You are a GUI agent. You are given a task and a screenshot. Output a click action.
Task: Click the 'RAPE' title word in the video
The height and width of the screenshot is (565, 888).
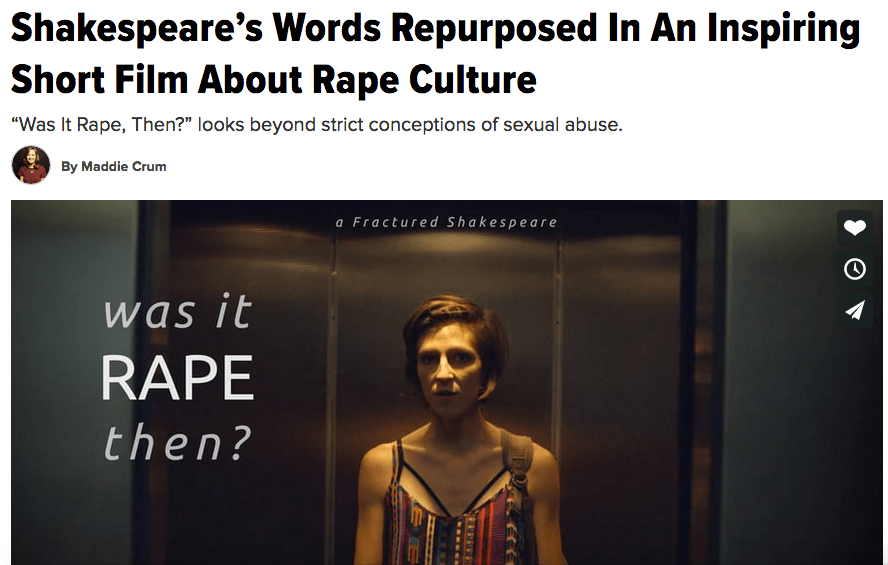(177, 378)
